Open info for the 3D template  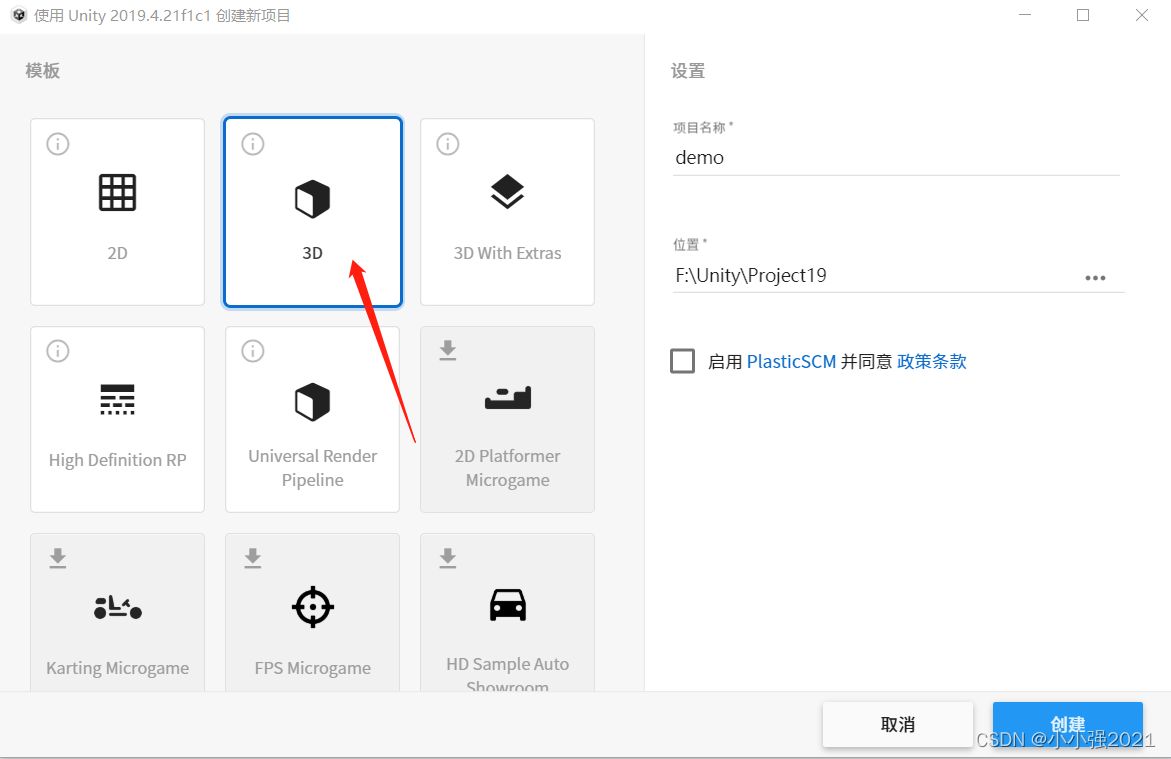coord(252,144)
